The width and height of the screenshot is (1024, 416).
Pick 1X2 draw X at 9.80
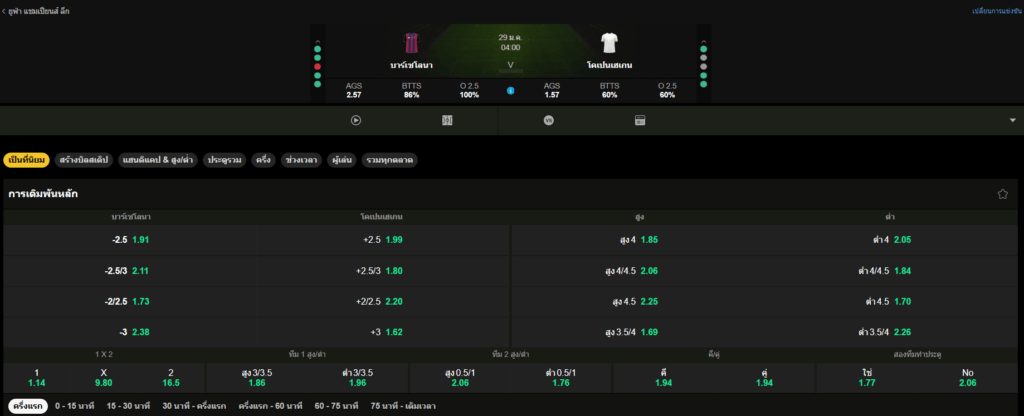(x=105, y=378)
